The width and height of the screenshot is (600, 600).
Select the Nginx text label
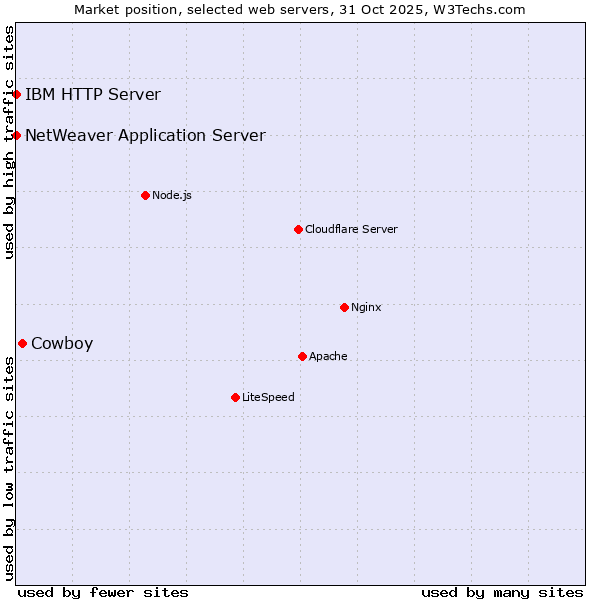pyautogui.click(x=366, y=307)
